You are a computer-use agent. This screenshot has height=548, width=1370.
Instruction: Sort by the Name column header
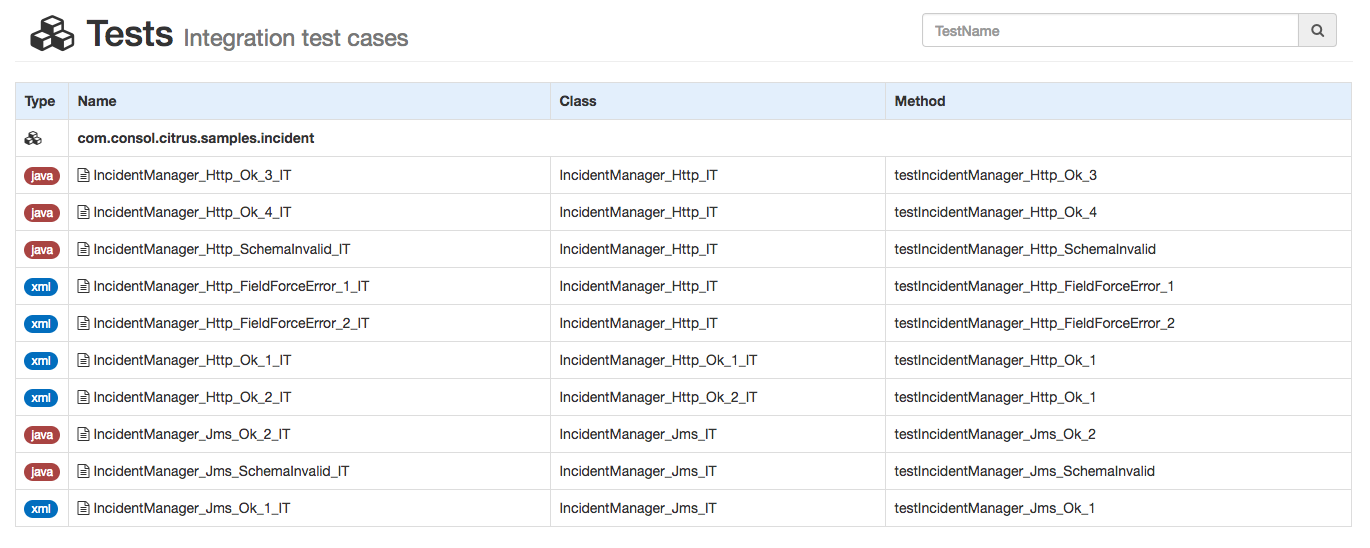point(97,101)
